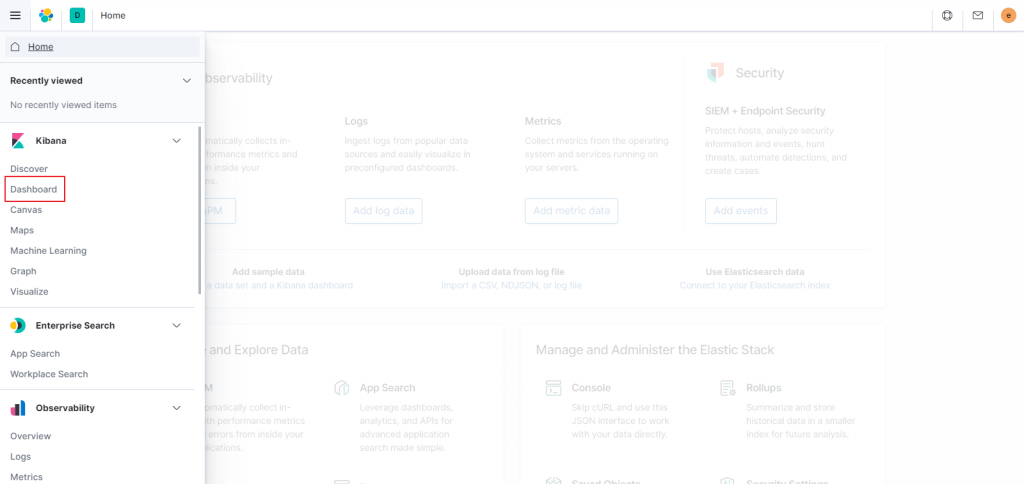Click 'No recently viewed items' text
This screenshot has width=1024, height=484.
[x=63, y=105]
